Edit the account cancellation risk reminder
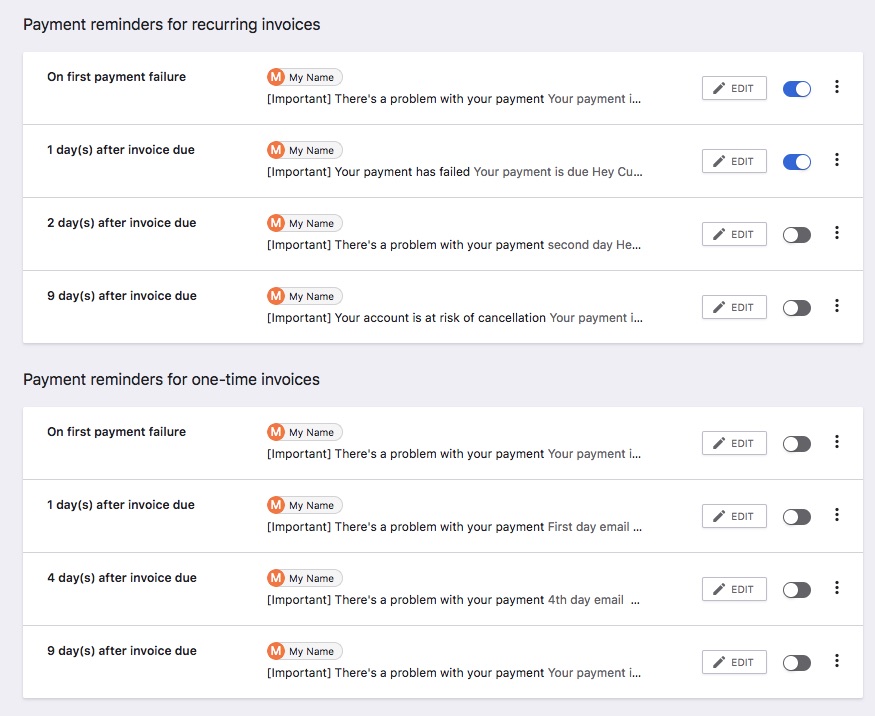 [734, 307]
